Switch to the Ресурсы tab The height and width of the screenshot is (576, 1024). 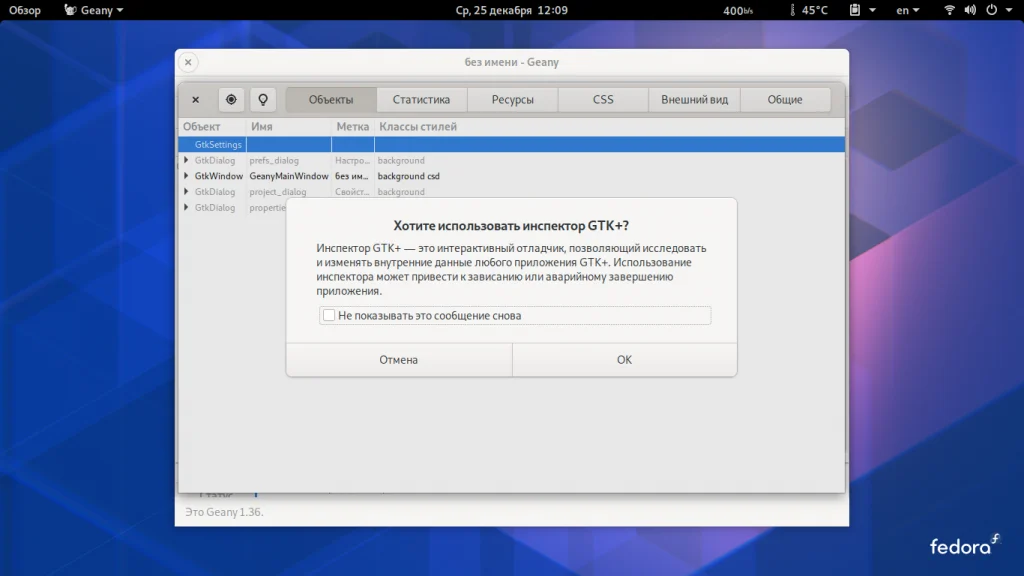(513, 100)
